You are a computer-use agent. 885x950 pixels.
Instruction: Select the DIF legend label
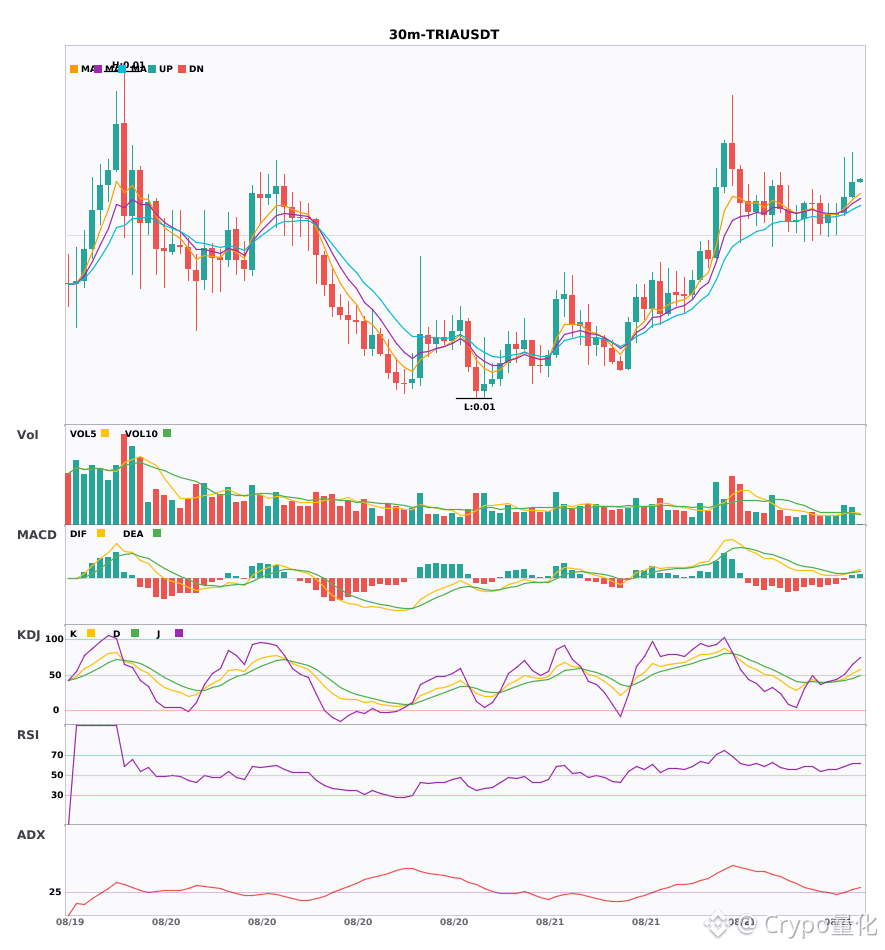point(78,534)
